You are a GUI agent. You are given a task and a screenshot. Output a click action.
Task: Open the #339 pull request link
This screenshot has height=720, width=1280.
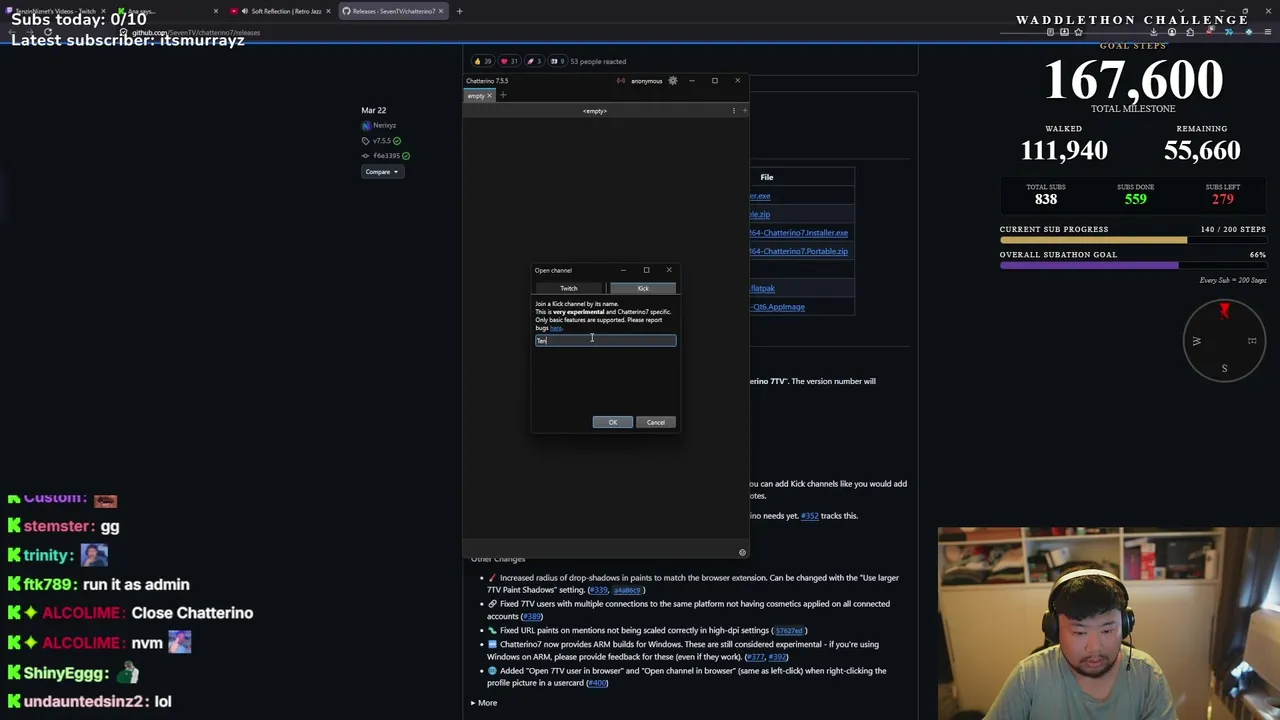click(x=598, y=590)
